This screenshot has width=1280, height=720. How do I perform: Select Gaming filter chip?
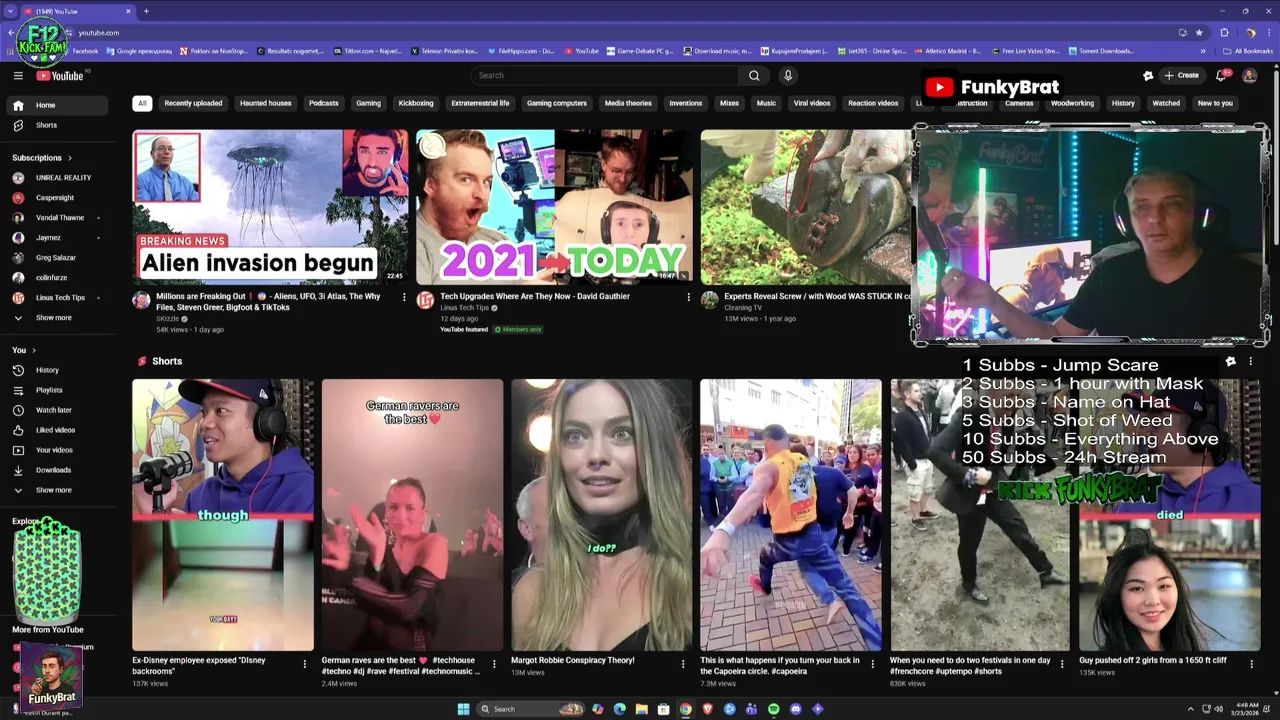[x=368, y=103]
